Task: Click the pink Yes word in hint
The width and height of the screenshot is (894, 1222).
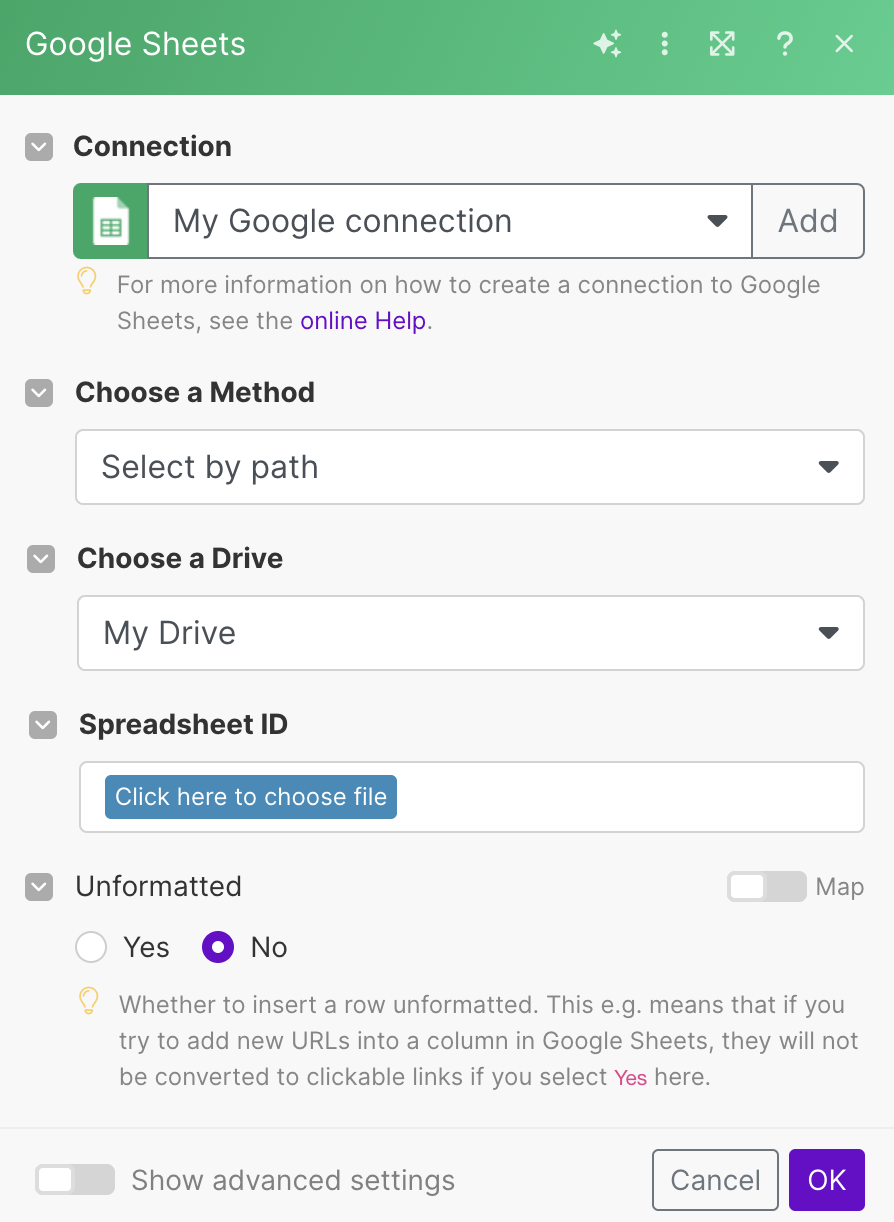Action: (631, 1077)
